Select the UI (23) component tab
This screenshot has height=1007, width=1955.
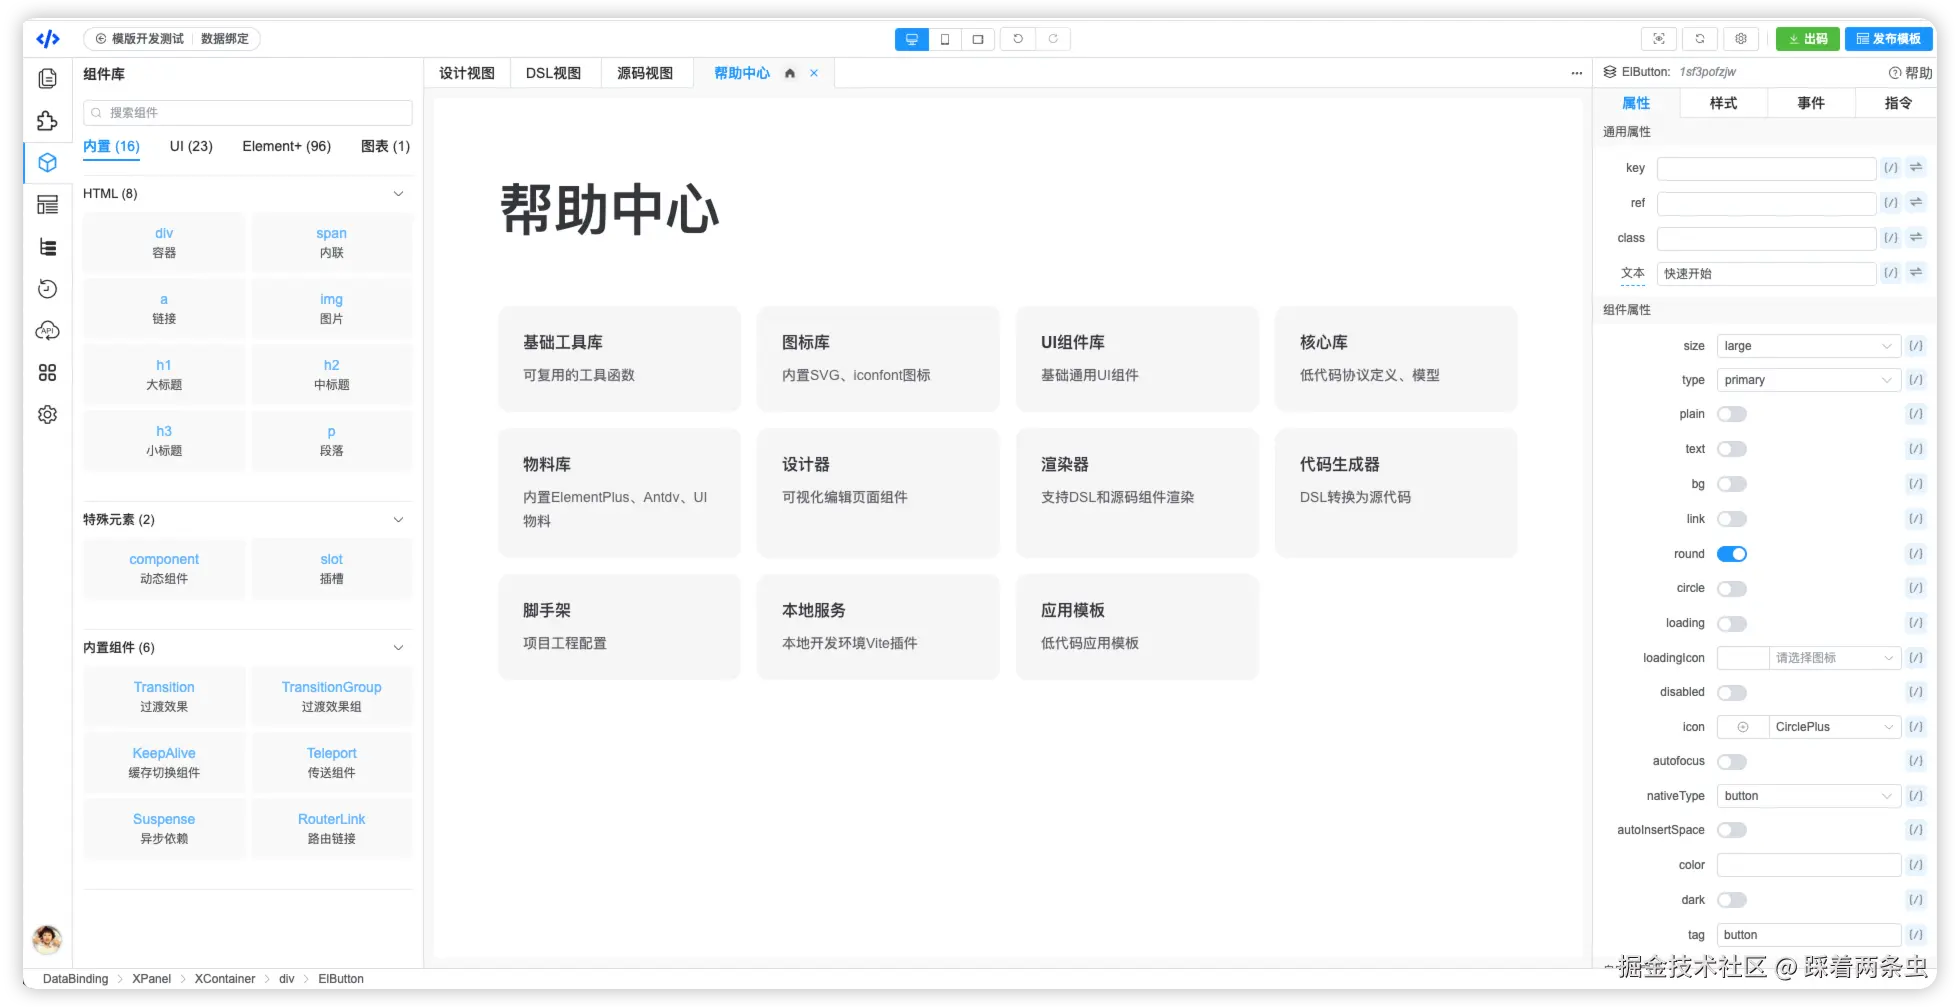[x=191, y=146]
